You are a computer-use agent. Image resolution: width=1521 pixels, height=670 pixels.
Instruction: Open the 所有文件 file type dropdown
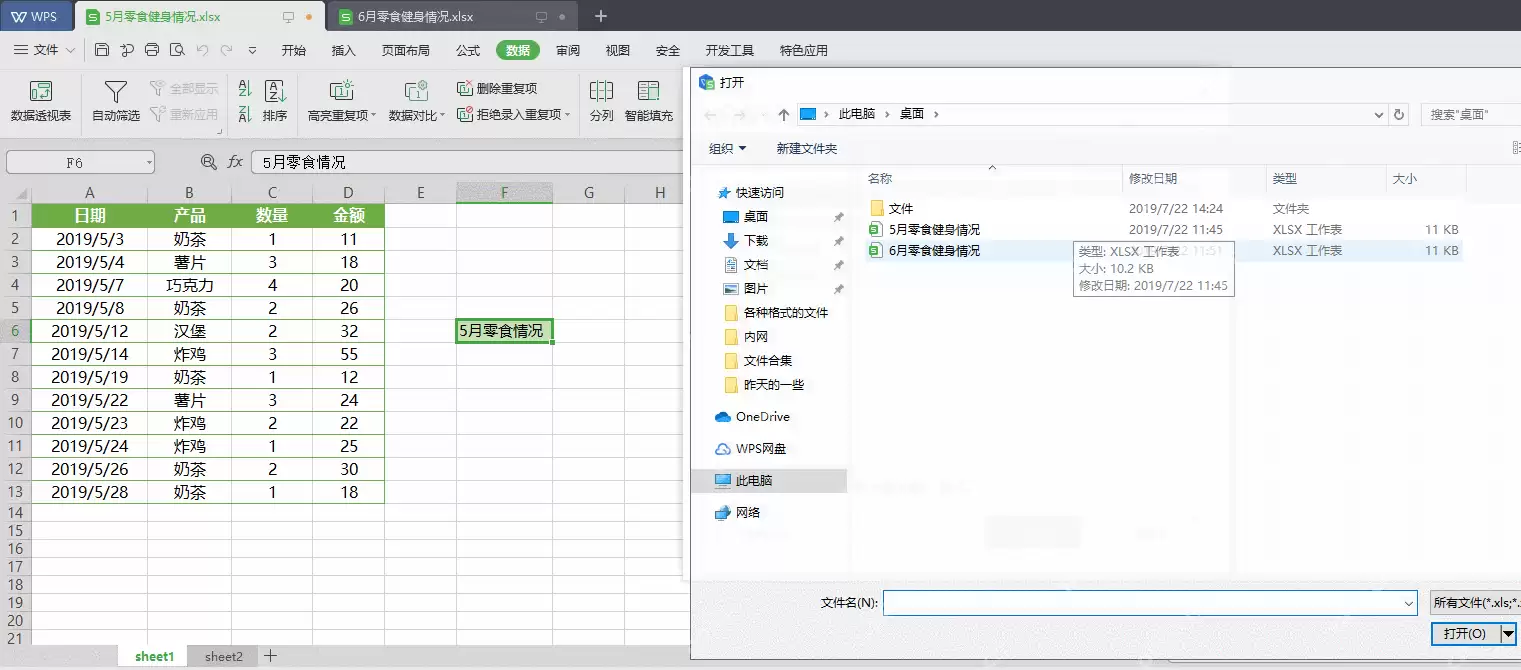click(x=1475, y=603)
